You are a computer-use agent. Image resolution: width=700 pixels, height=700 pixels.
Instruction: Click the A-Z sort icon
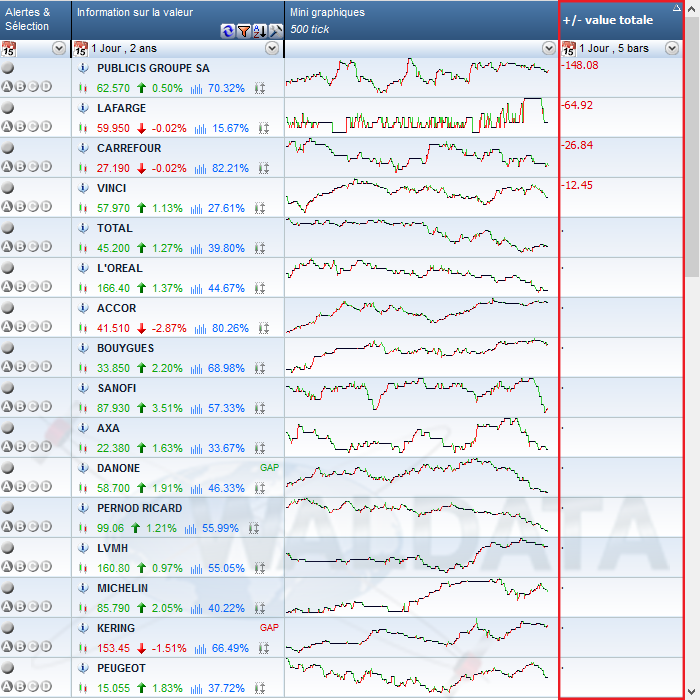pyautogui.click(x=260, y=31)
